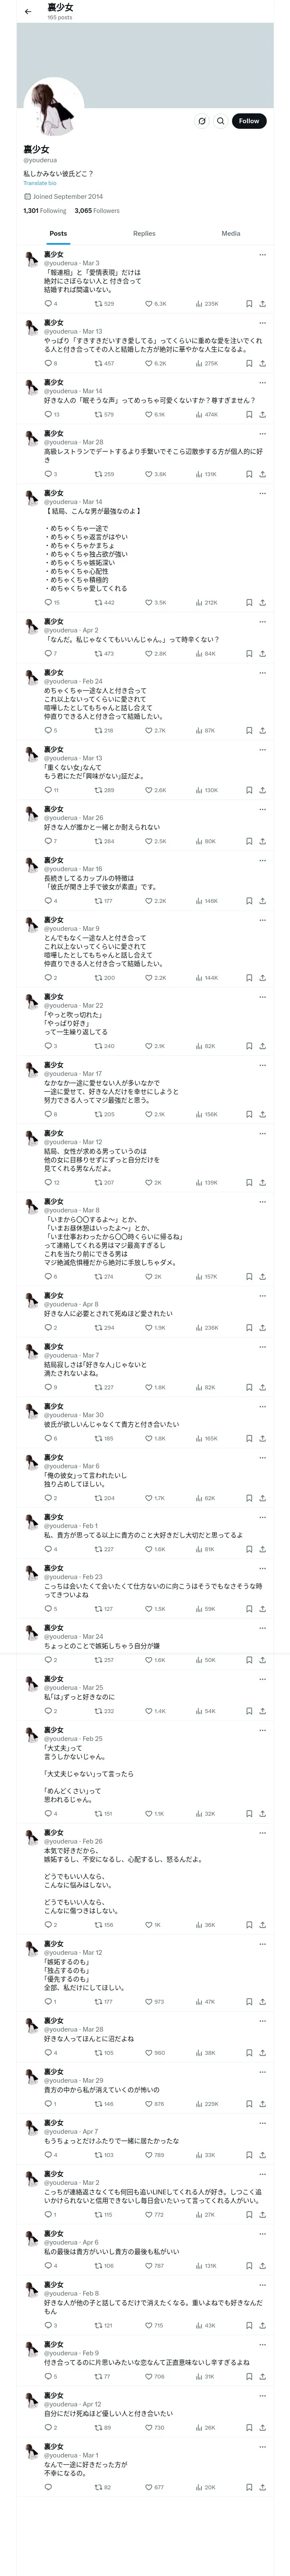Screen dimensions: 290x2576
Task: Click the search icon on profile
Action: 220,121
